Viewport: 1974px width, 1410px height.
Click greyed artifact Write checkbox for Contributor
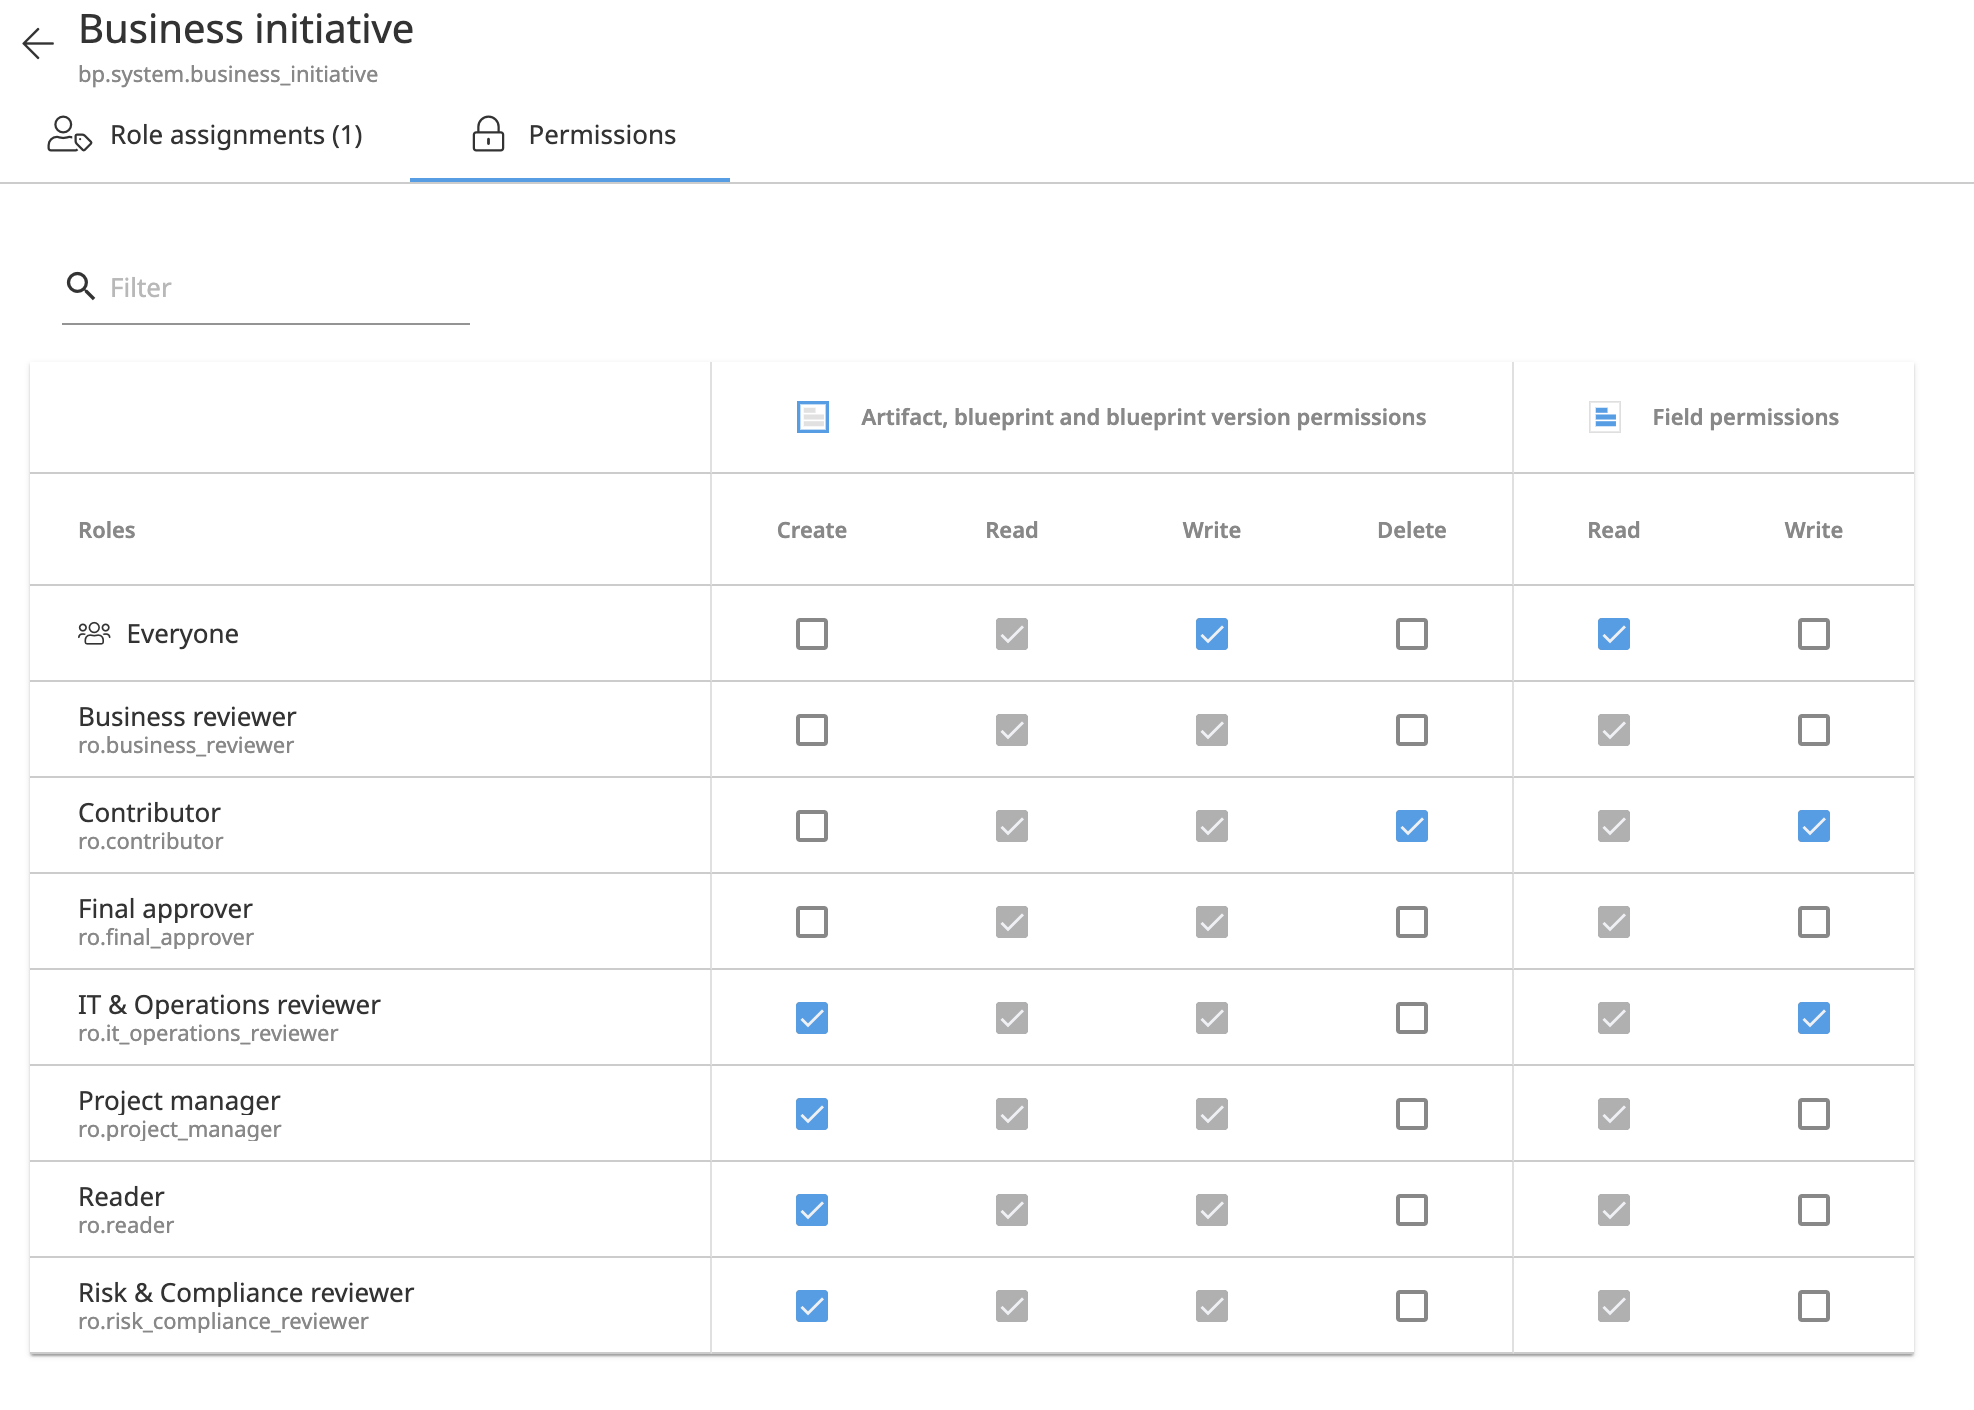click(1212, 826)
